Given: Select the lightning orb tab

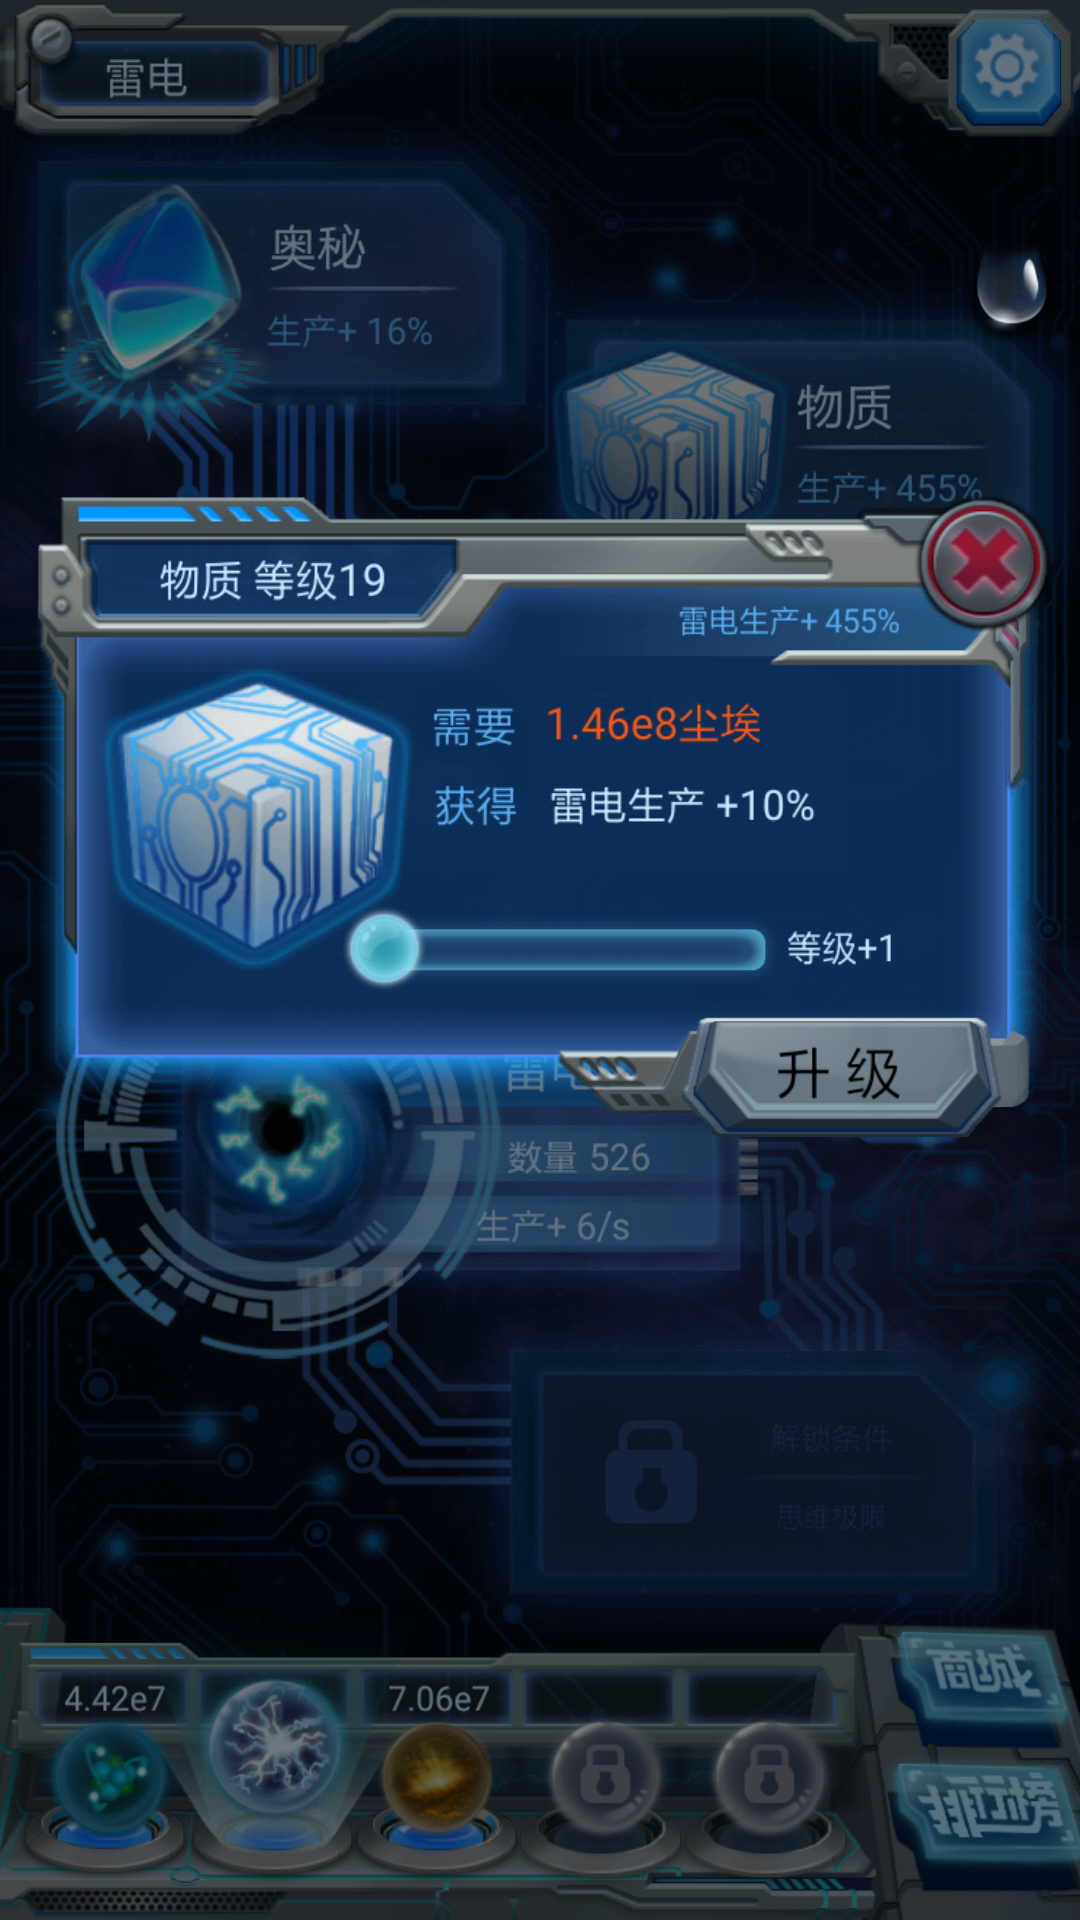Looking at the screenshot, I should coord(275,1748).
